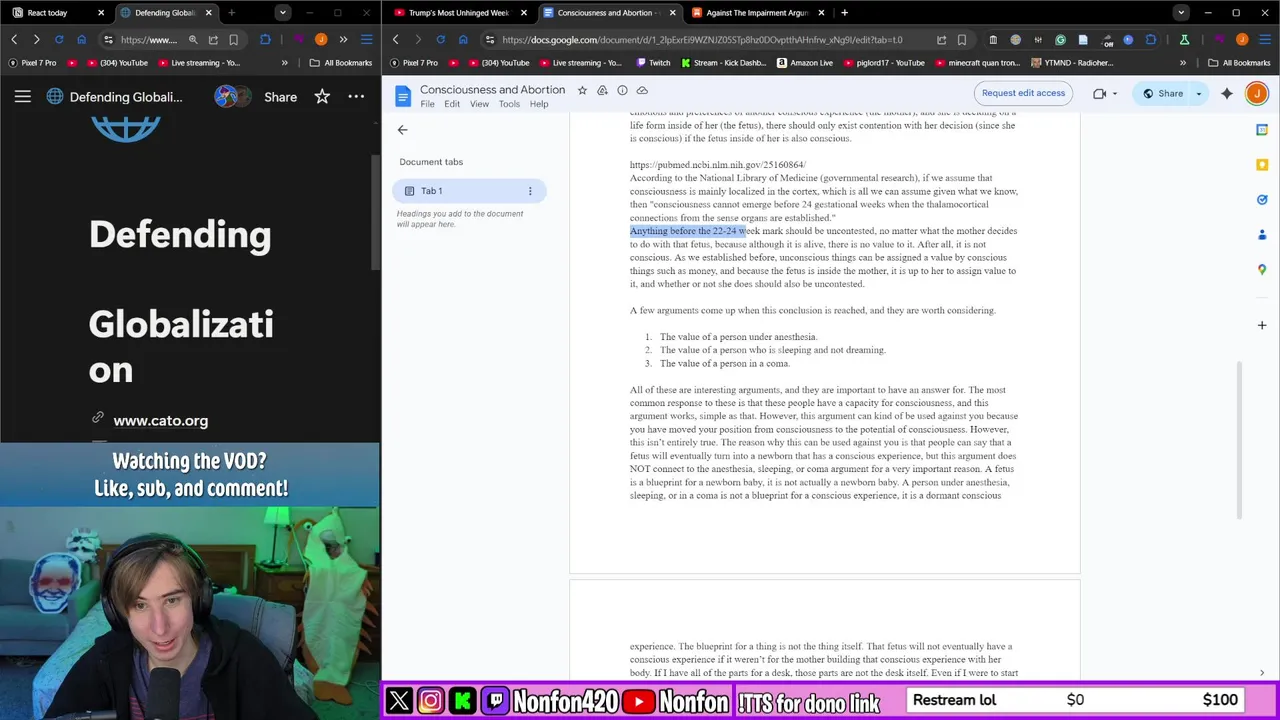Open Google account avatar in Docs
Image resolution: width=1280 pixels, height=720 pixels.
tap(1257, 94)
